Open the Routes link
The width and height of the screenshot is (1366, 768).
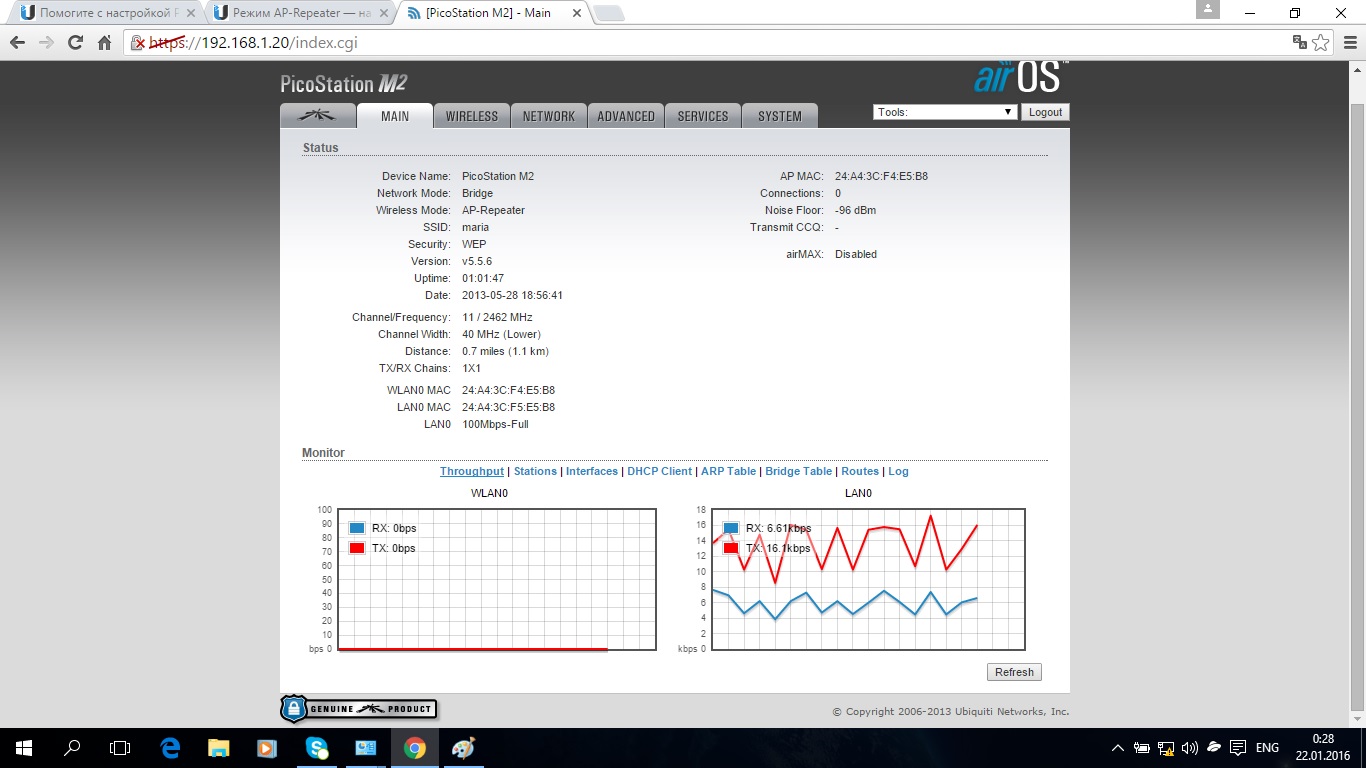point(860,471)
